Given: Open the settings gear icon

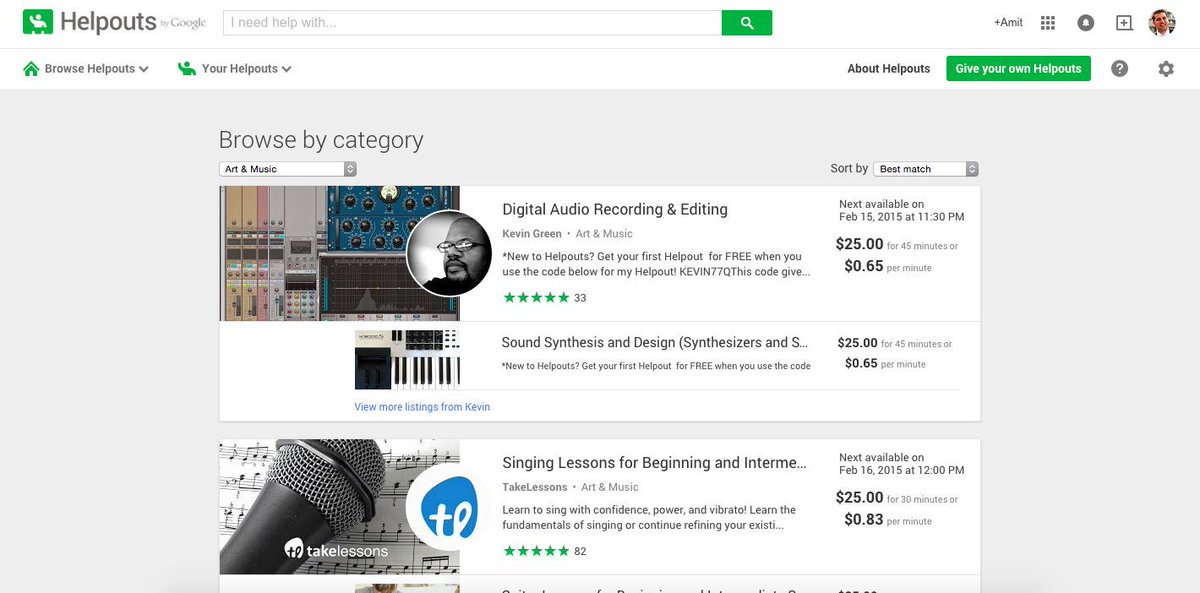Looking at the screenshot, I should tap(1166, 68).
